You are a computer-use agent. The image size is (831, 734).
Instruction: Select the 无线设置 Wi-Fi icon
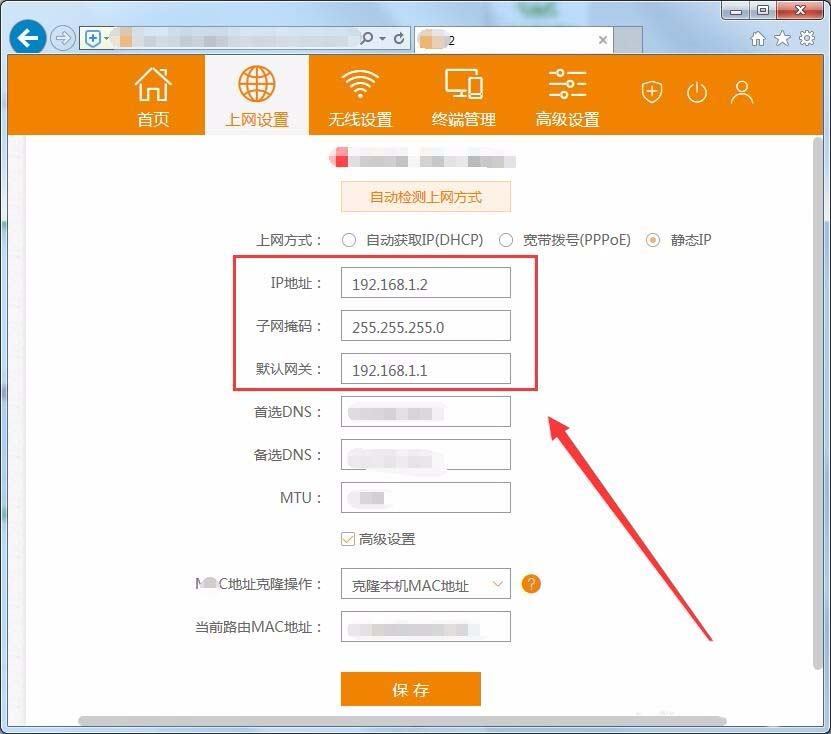point(359,85)
